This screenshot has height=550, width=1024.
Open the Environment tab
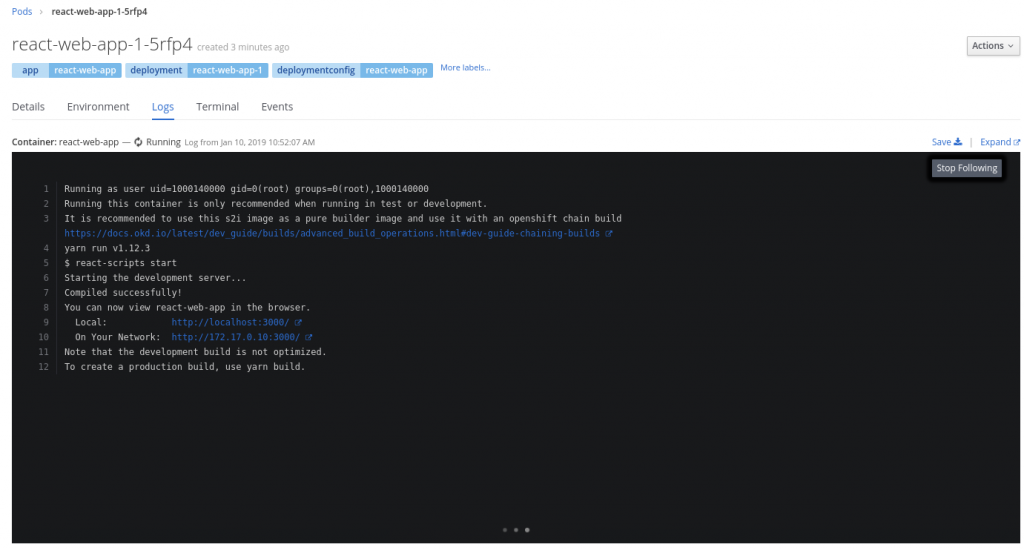[x=98, y=107]
